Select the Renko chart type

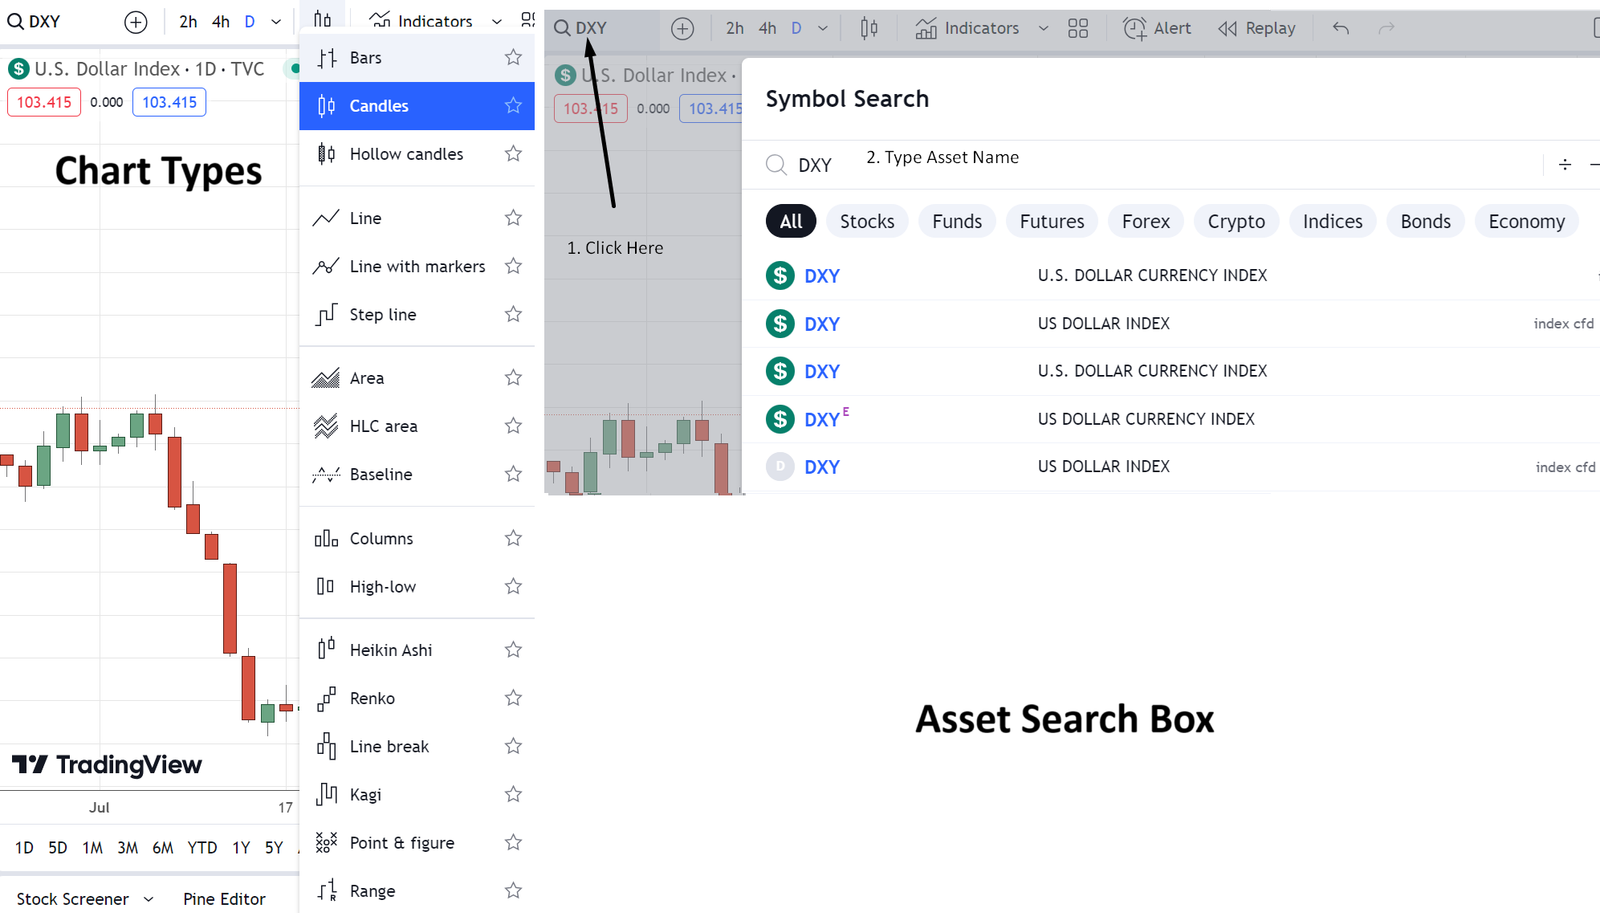(x=417, y=698)
